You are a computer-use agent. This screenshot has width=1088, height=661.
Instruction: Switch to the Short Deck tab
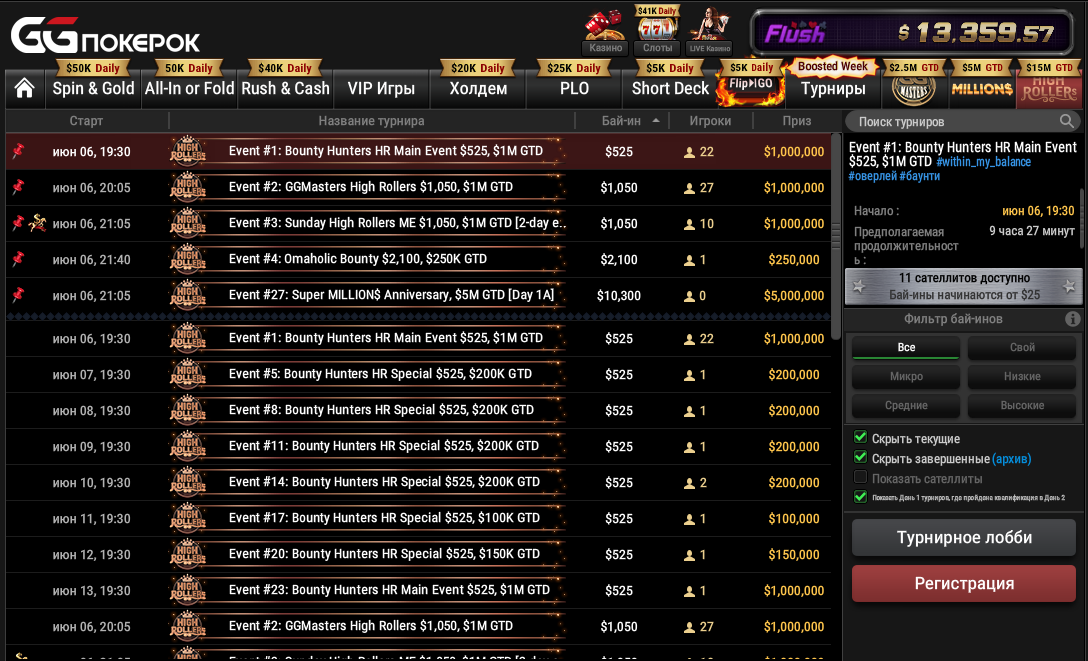pyautogui.click(x=670, y=88)
